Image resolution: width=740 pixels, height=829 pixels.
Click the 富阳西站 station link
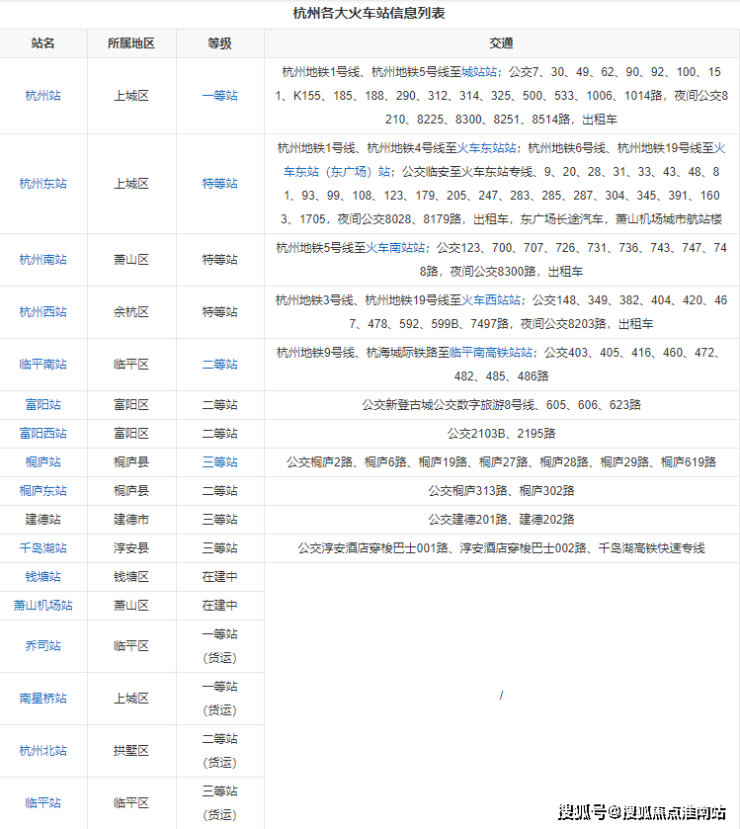coord(43,433)
